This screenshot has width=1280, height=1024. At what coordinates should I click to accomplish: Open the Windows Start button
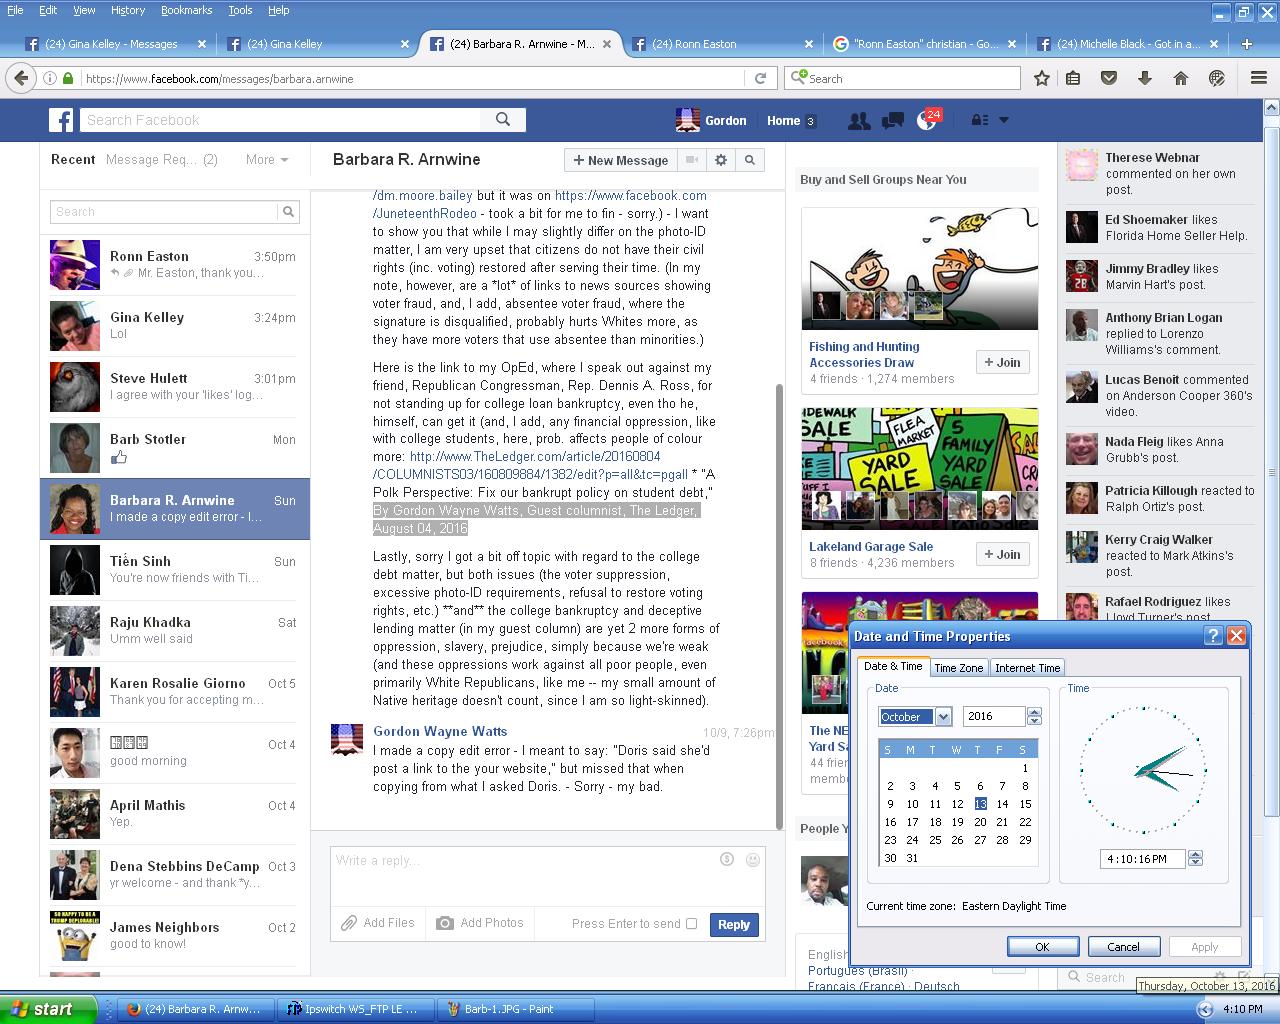coord(48,1009)
